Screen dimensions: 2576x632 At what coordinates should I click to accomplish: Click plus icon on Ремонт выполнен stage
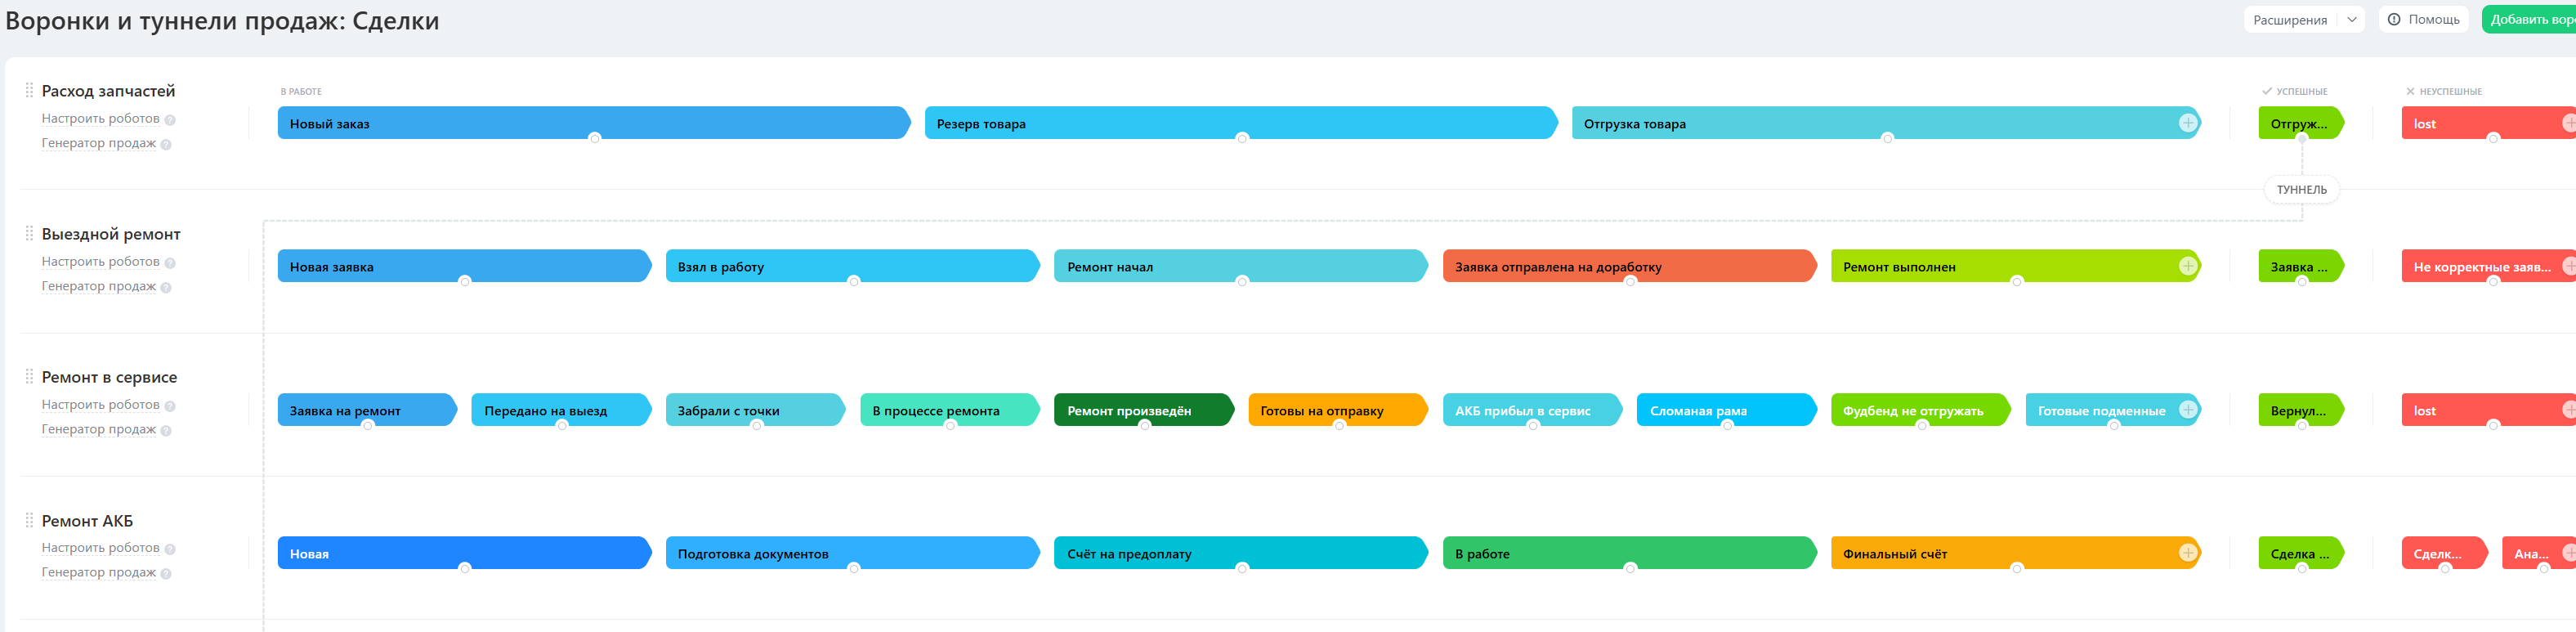tap(2187, 266)
